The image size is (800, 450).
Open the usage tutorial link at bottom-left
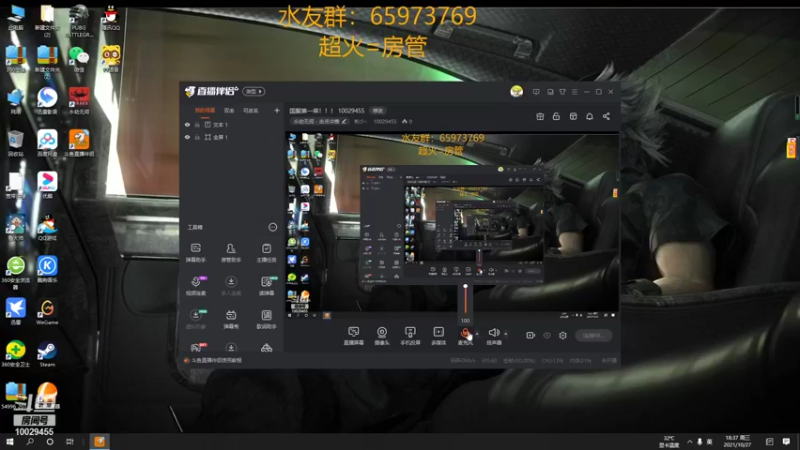click(x=216, y=360)
